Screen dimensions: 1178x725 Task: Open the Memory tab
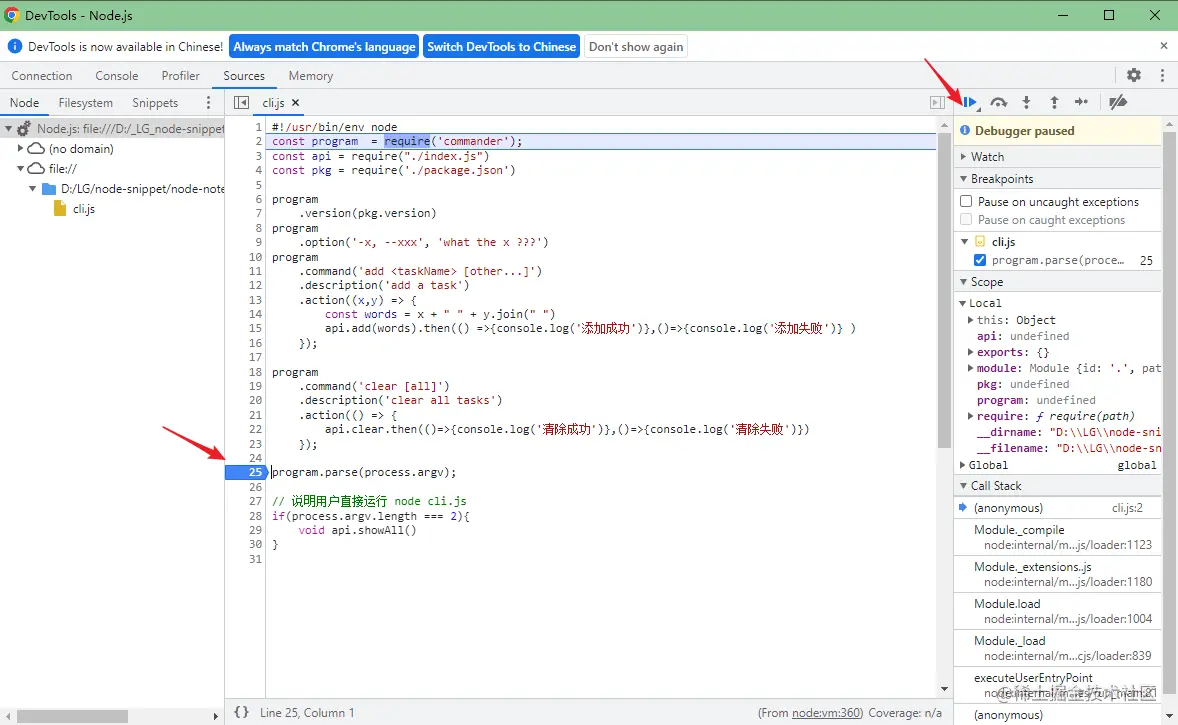pyautogui.click(x=310, y=76)
